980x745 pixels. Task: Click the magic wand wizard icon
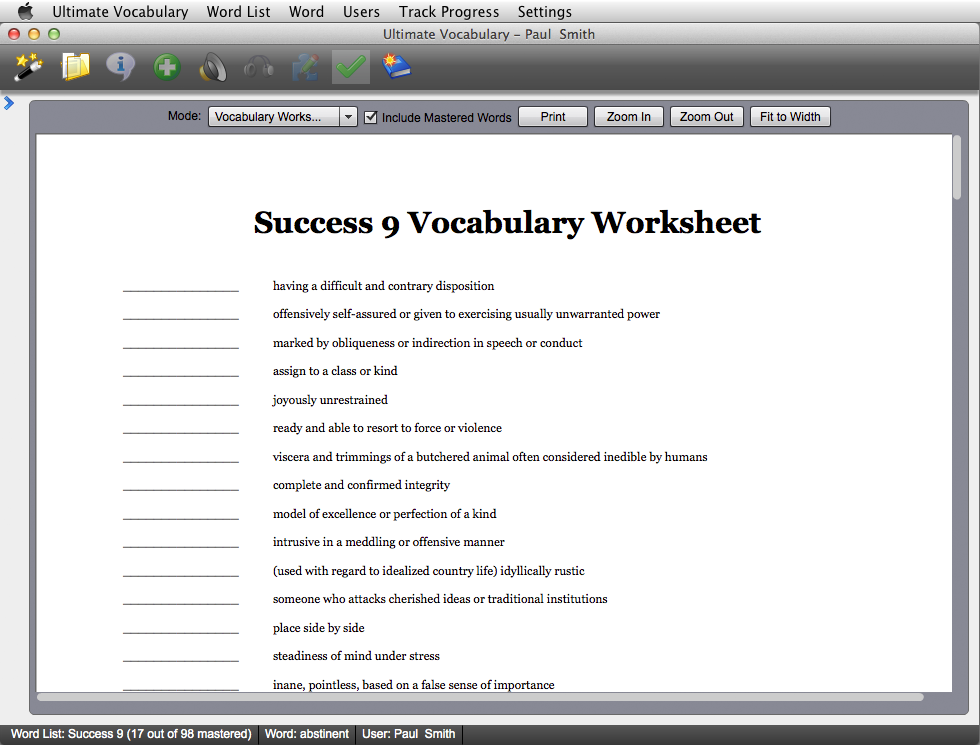[x=28, y=67]
